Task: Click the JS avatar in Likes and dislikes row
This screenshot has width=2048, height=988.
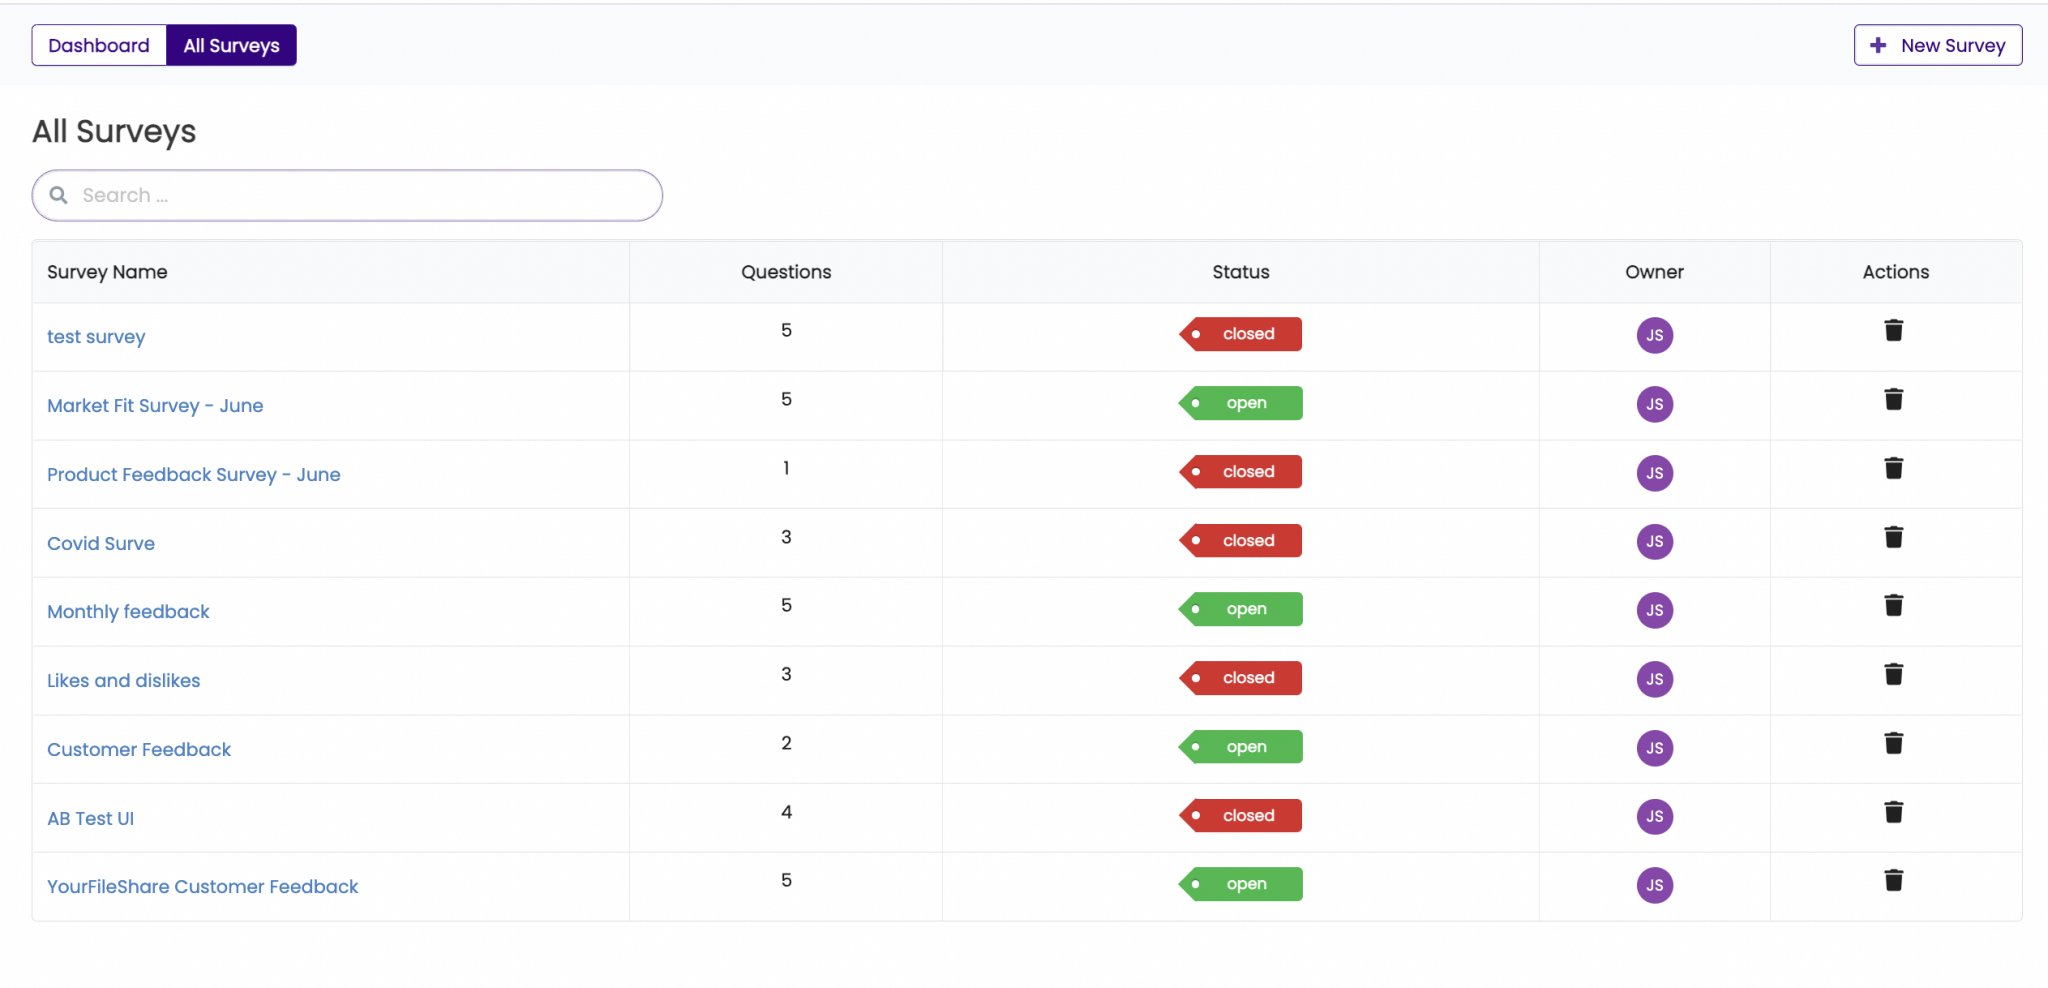Action: [1654, 679]
